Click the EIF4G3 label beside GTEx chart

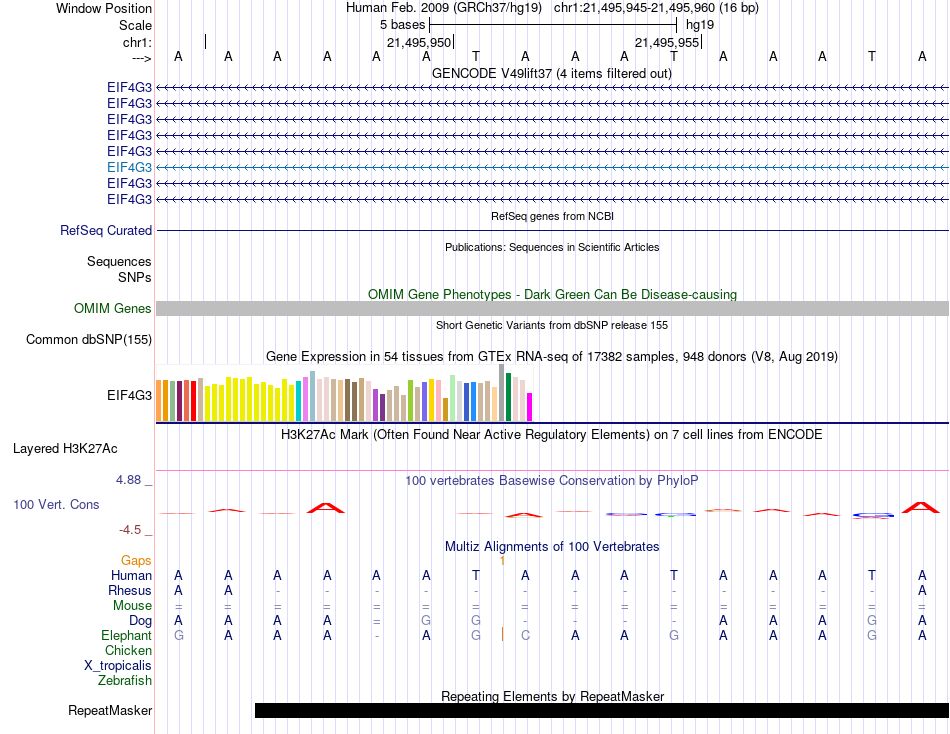(x=129, y=395)
